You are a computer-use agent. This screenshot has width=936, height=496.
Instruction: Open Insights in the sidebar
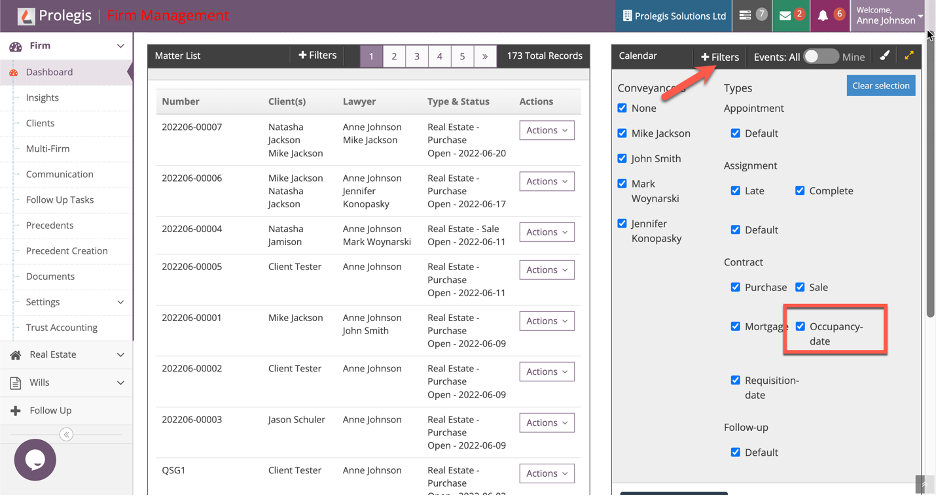tap(42, 98)
